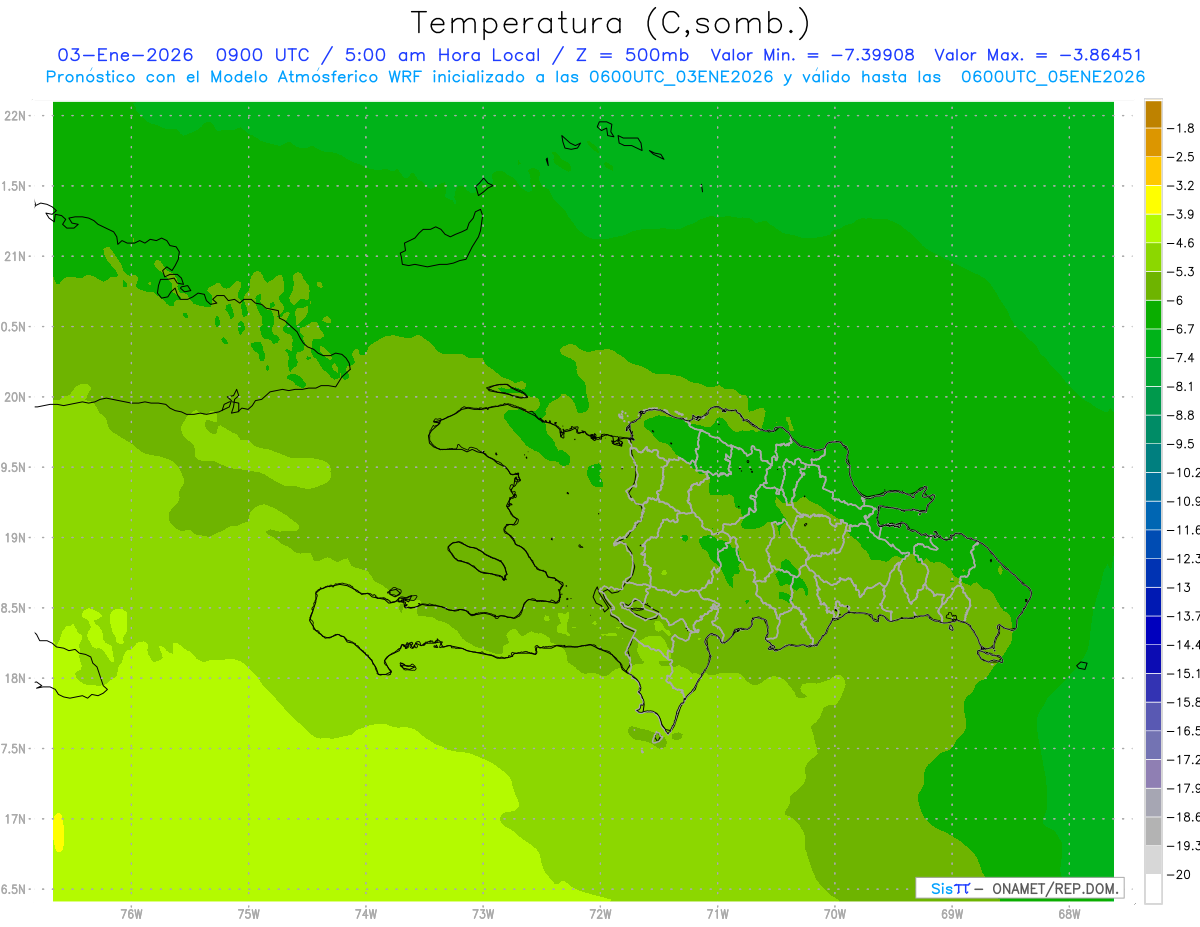Click the deep blue legend swatch below -13

1153,602
